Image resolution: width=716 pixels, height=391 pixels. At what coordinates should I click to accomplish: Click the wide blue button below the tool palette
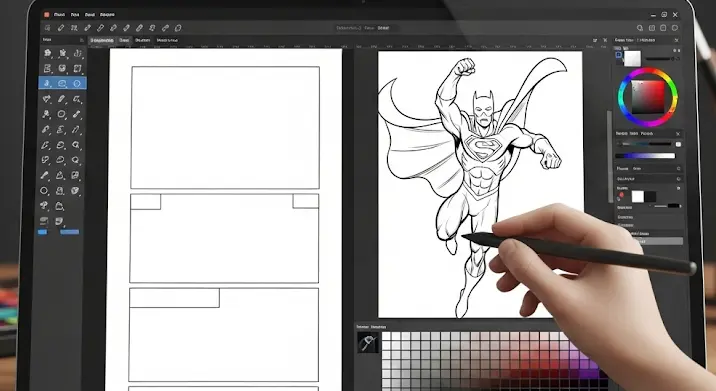[x=69, y=232]
